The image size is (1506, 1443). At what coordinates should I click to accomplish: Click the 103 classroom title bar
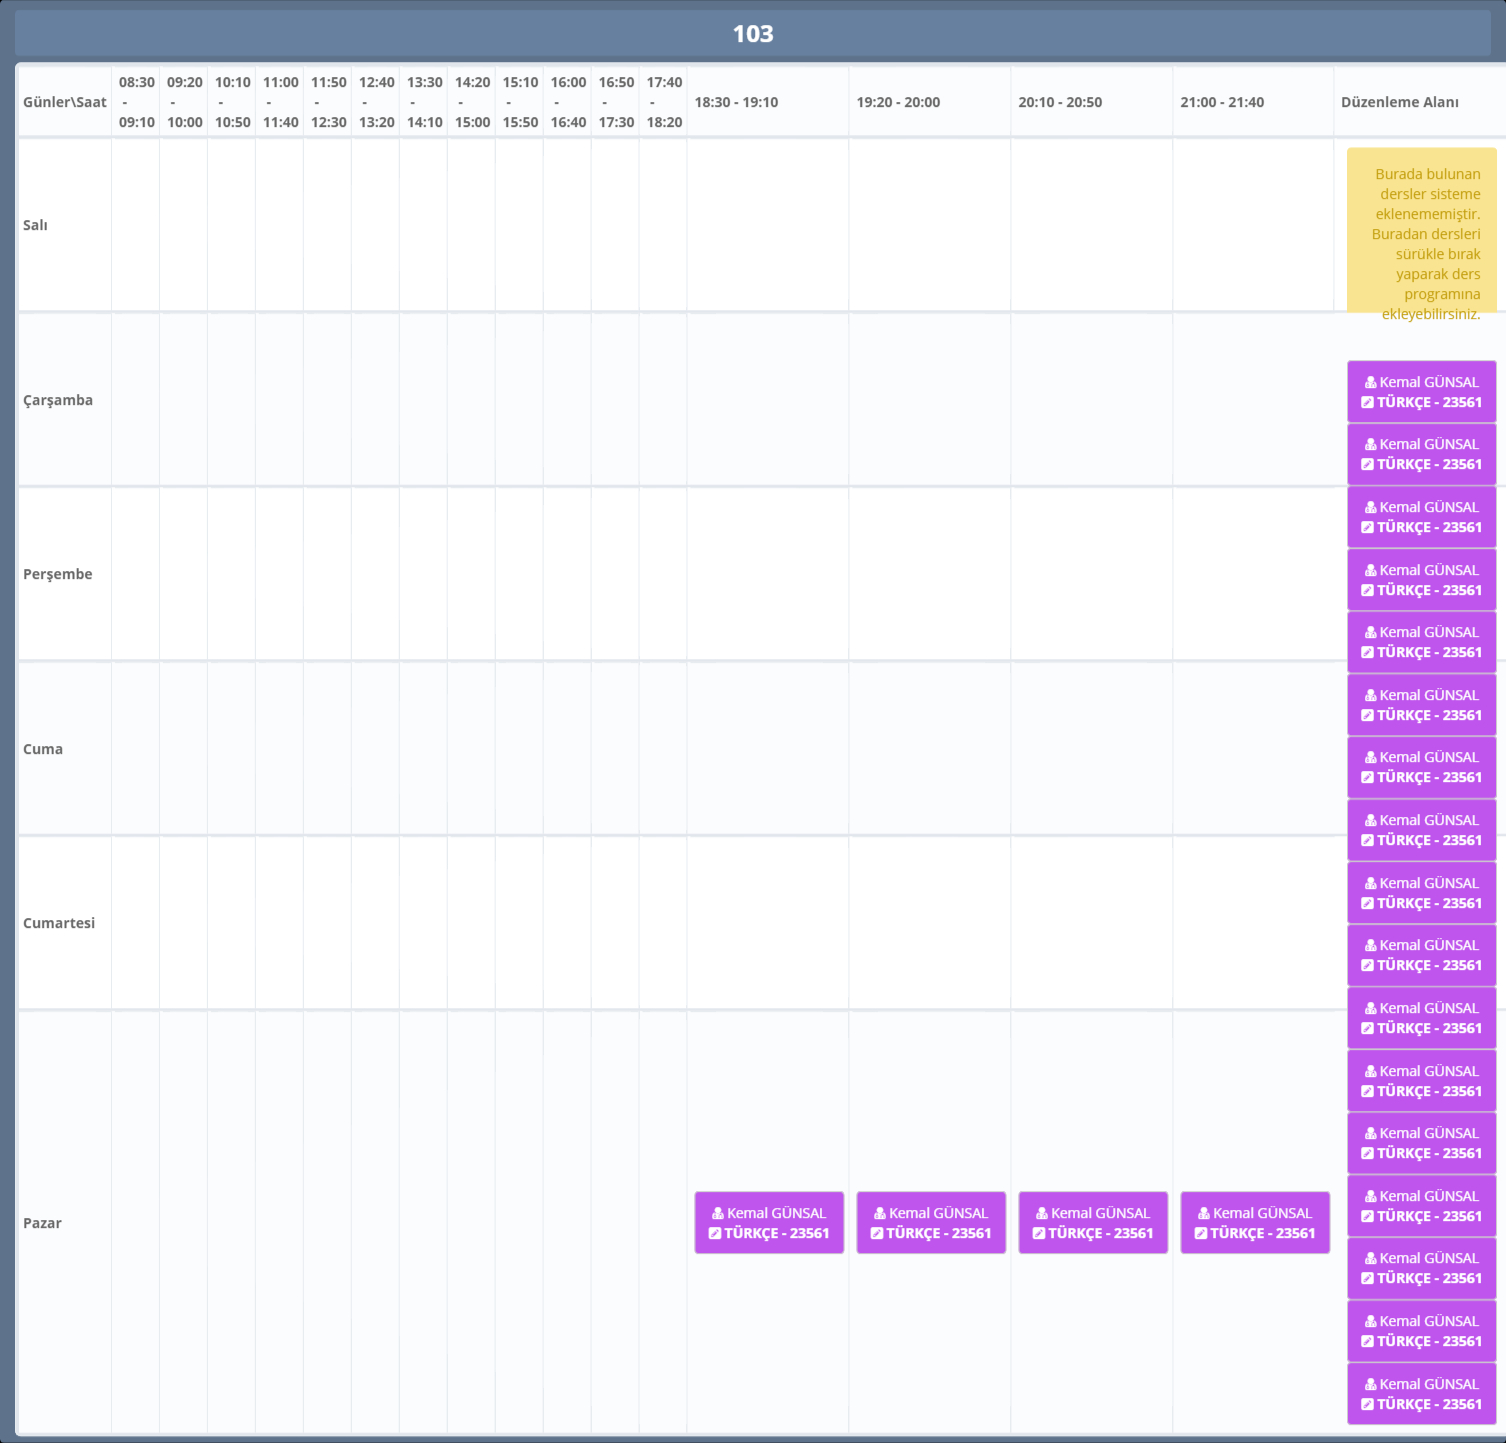[x=752, y=34]
